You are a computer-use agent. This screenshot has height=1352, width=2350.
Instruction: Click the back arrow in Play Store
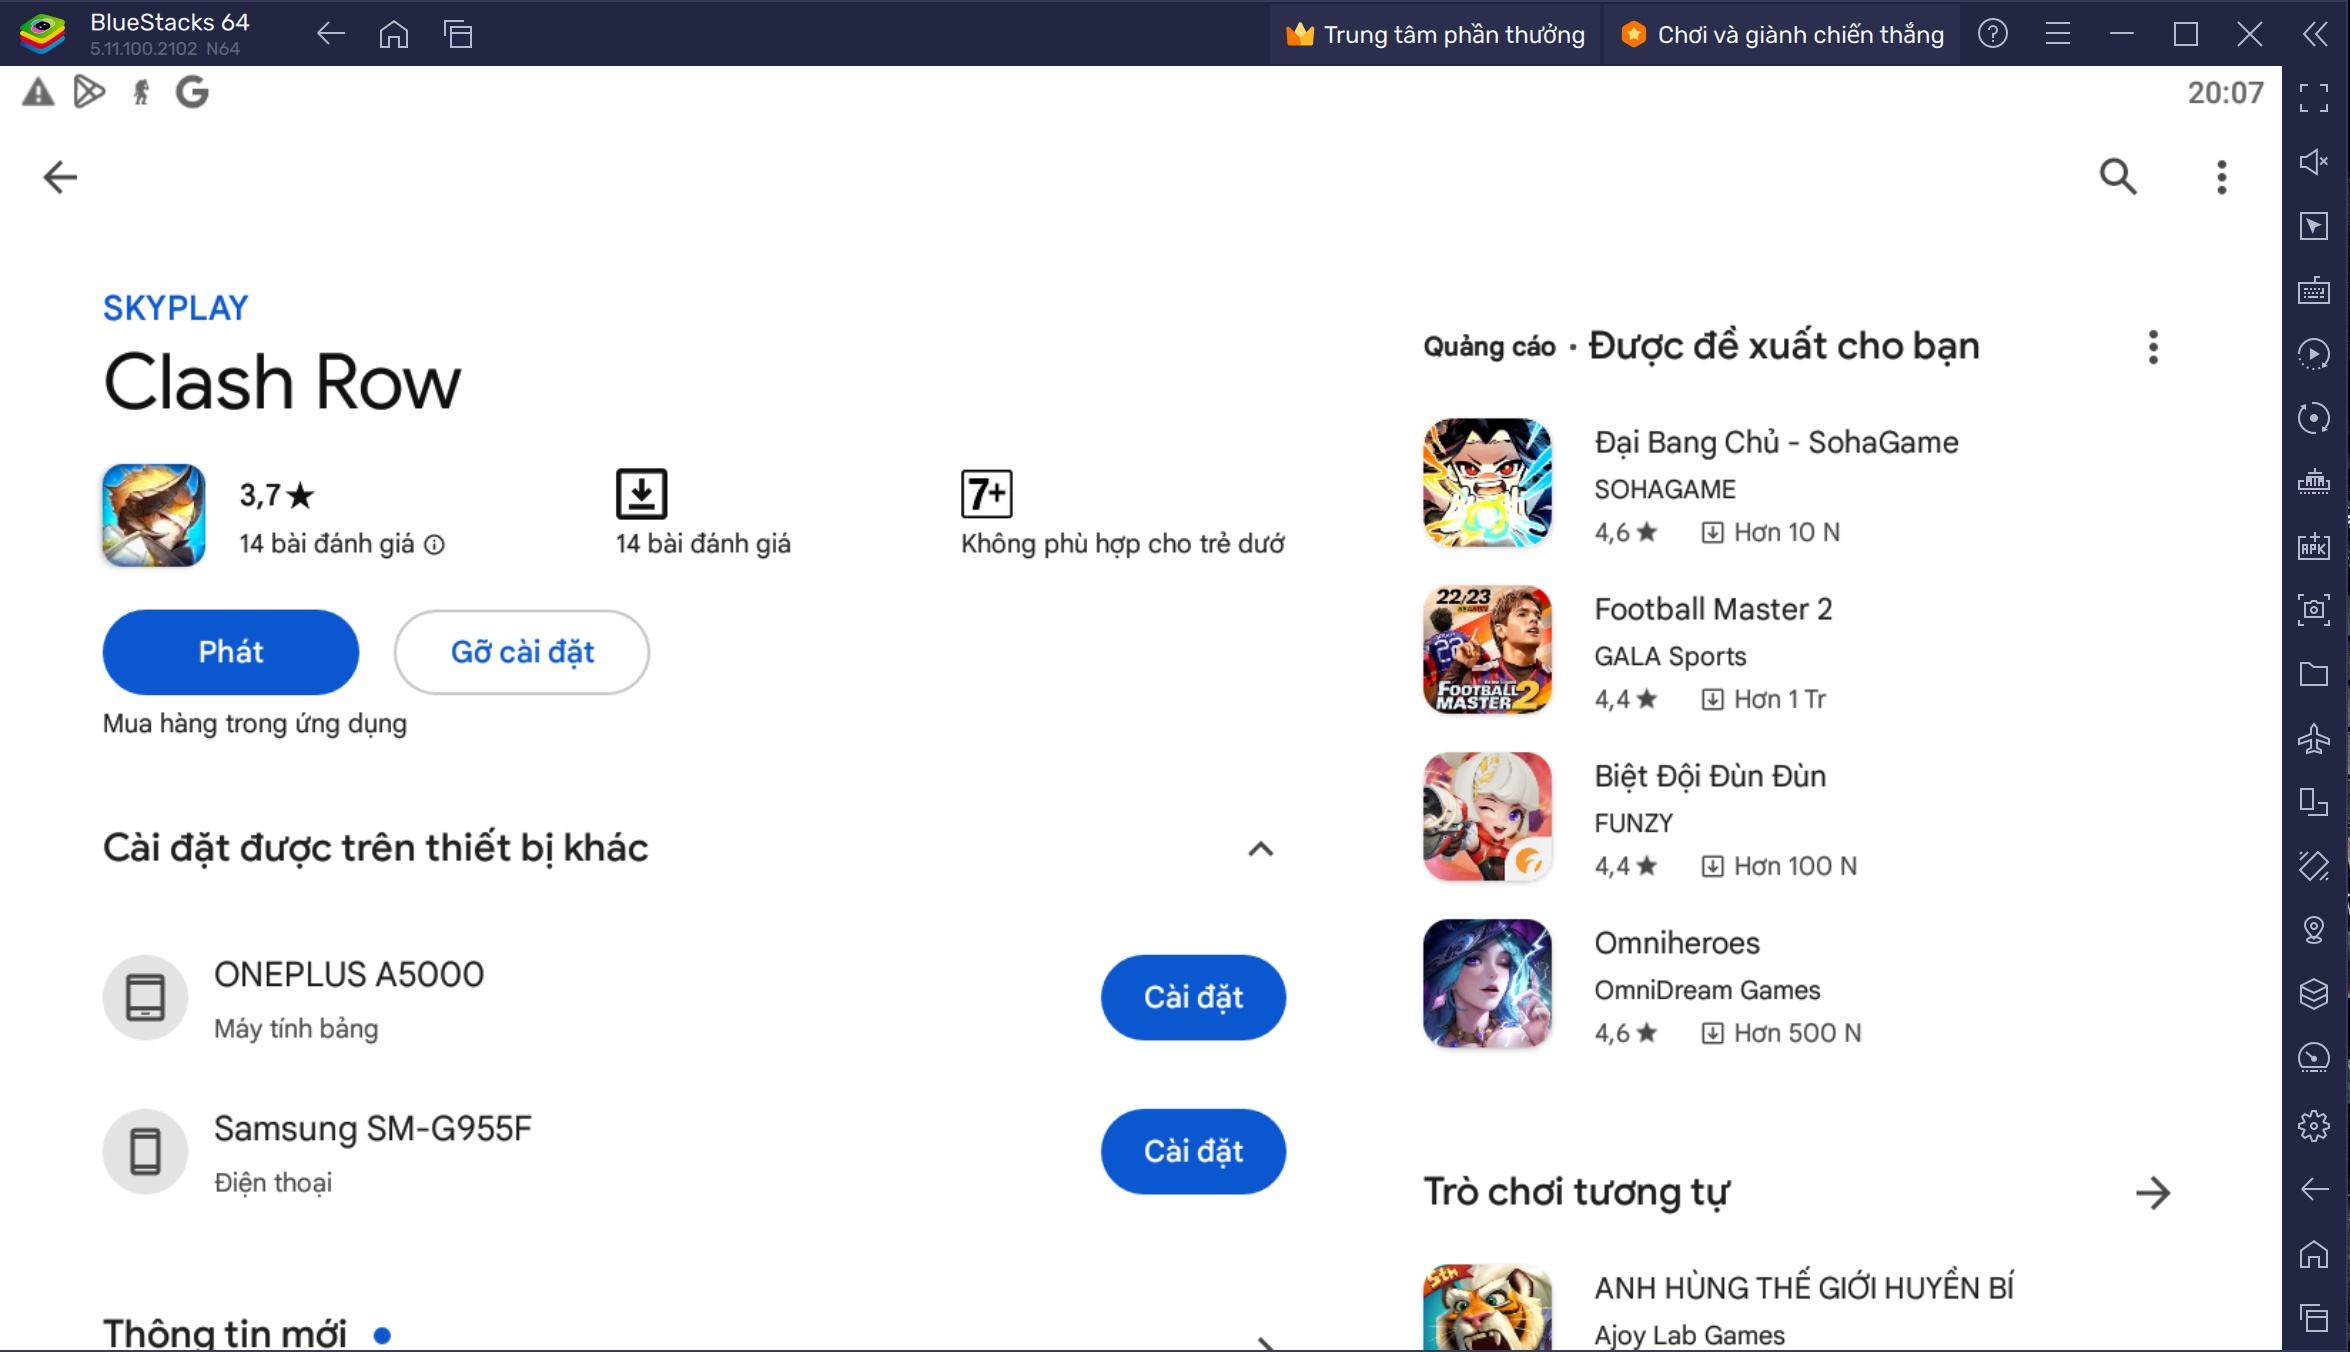point(60,174)
